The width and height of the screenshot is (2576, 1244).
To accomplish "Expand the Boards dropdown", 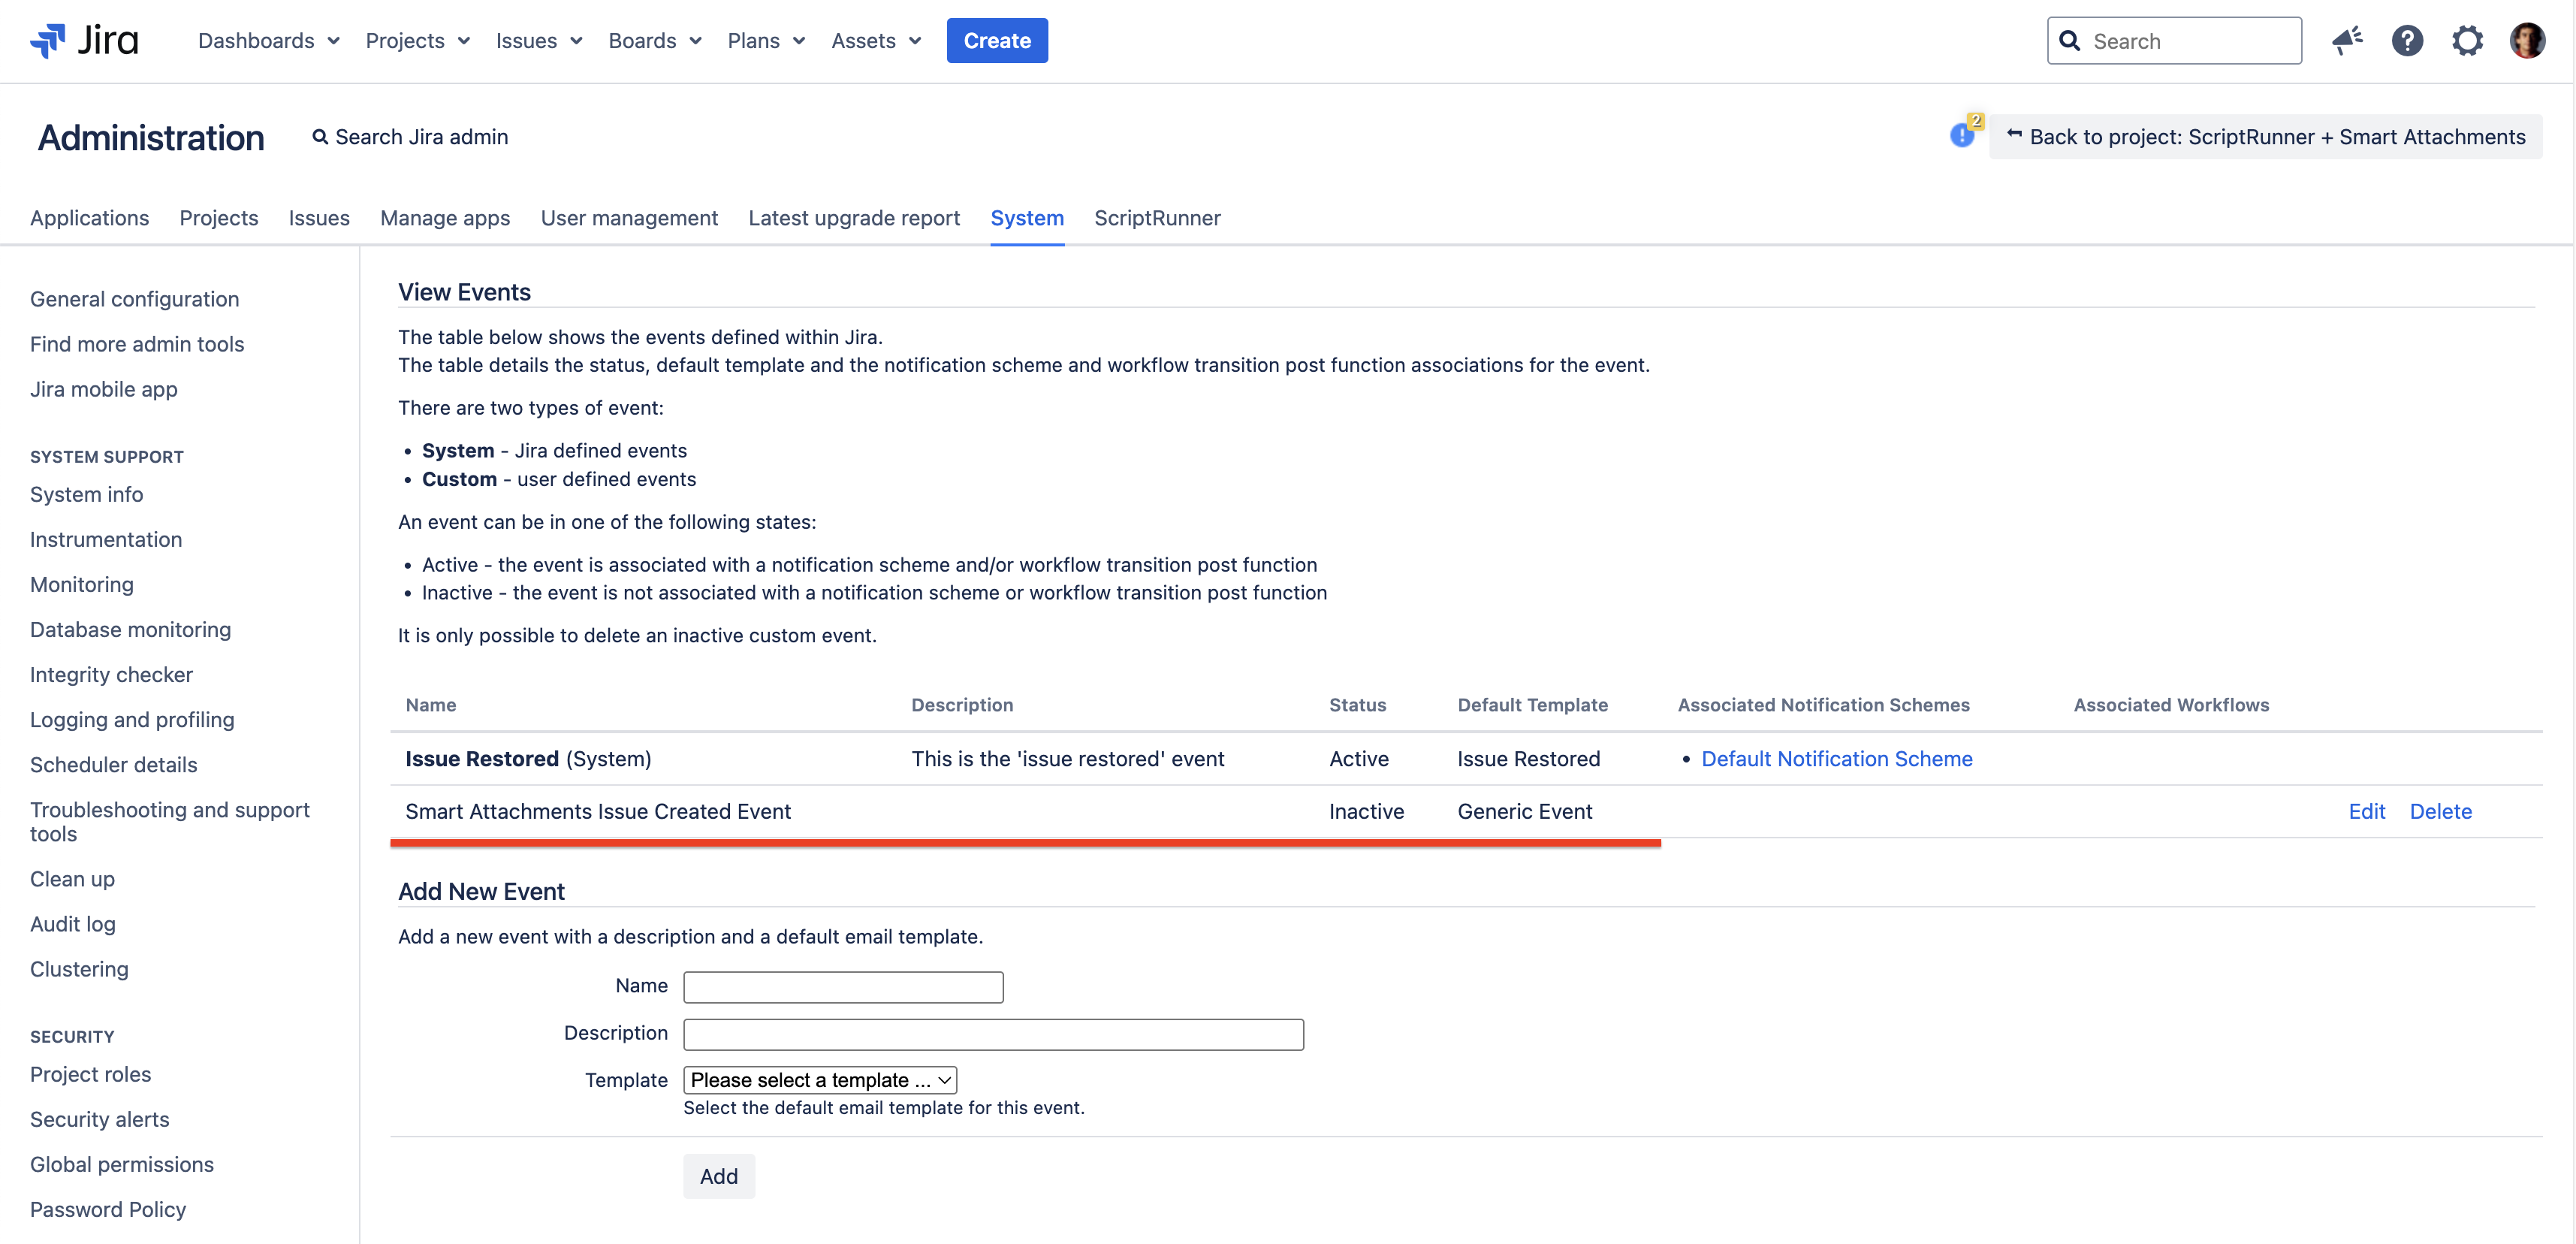I will click(x=655, y=41).
